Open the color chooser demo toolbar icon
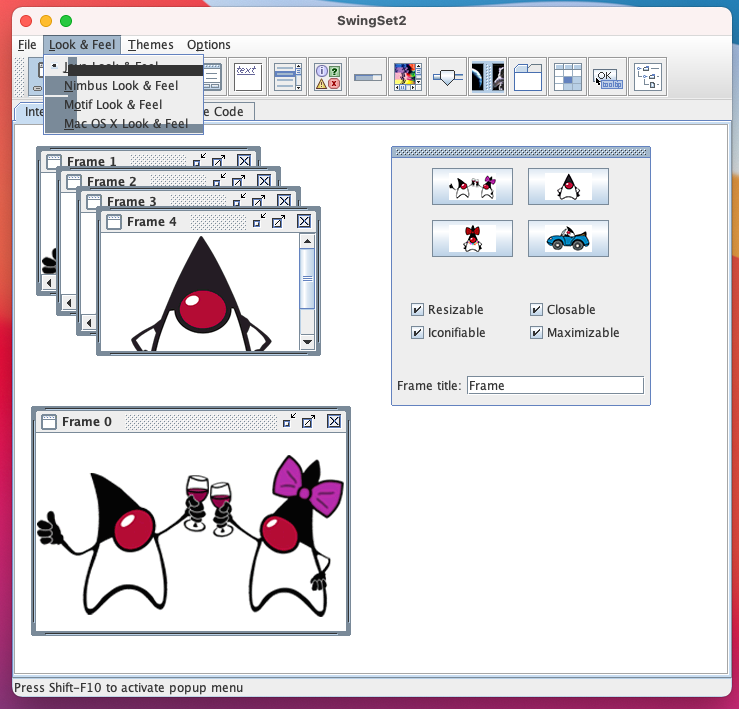This screenshot has height=709, width=739. coord(408,76)
